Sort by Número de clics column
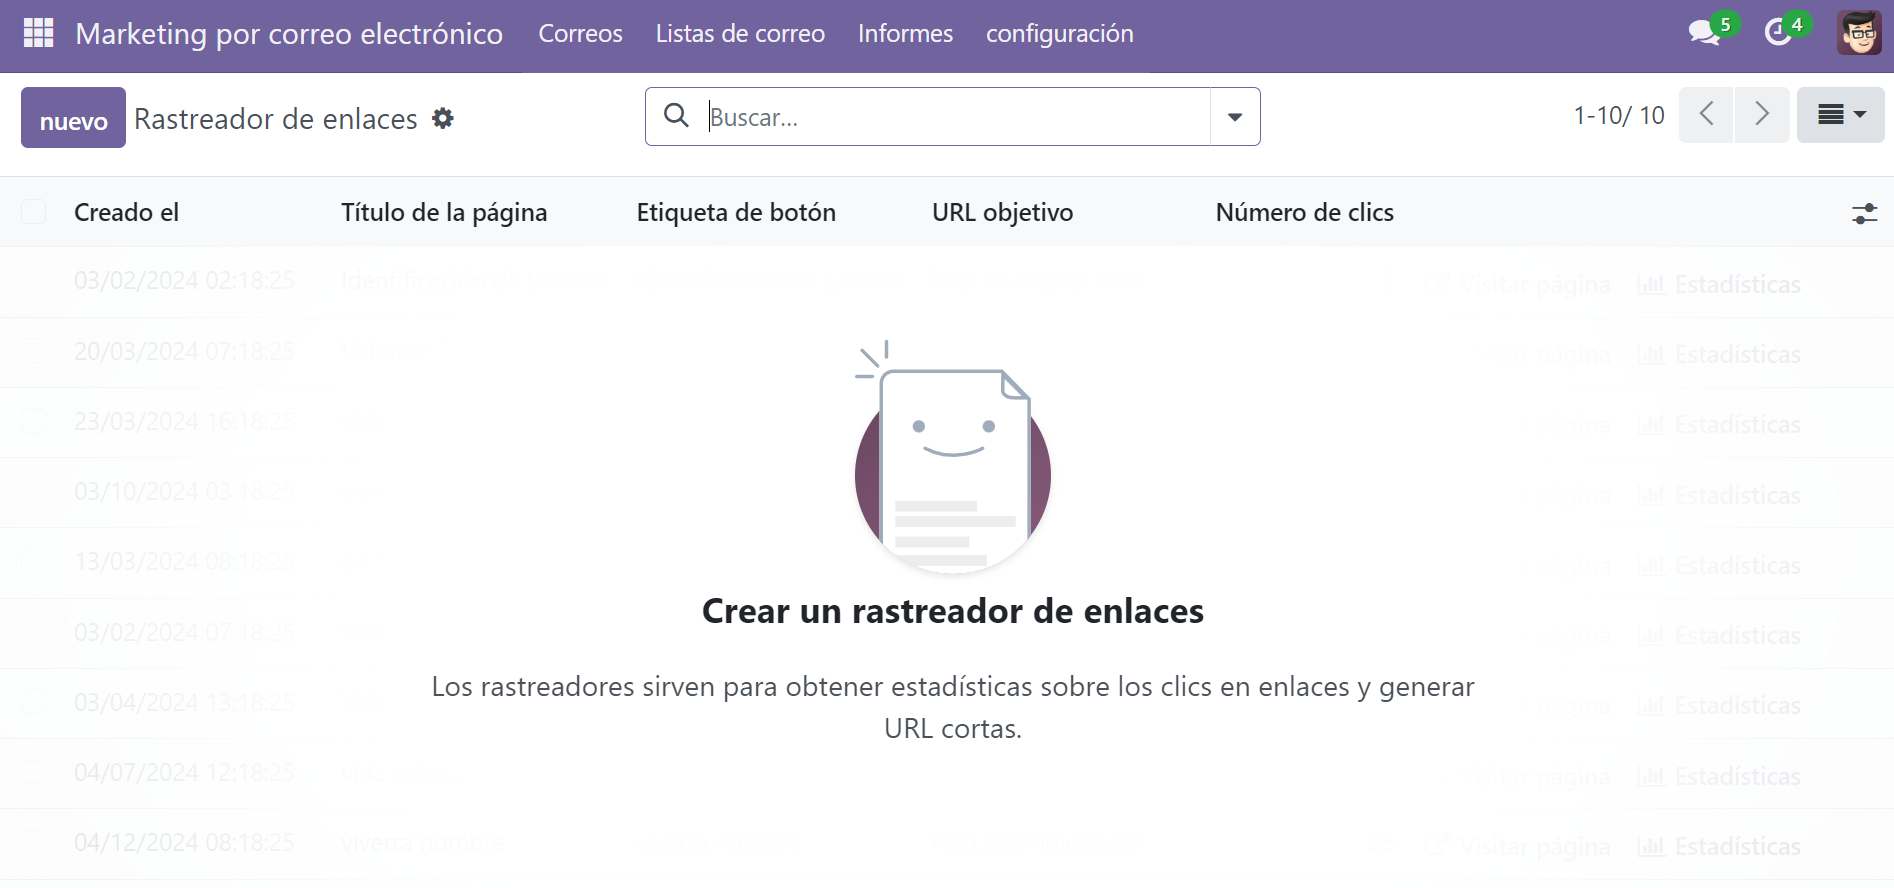The width and height of the screenshot is (1894, 888). [x=1304, y=212]
